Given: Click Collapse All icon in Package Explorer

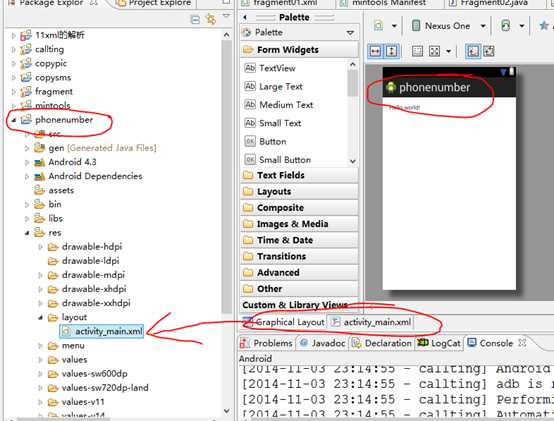Looking at the screenshot, I should [195, 20].
